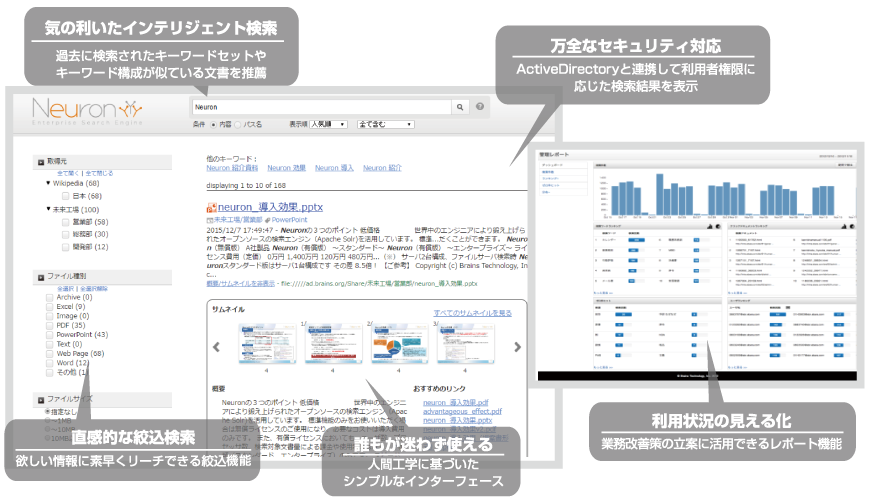Click the すべてのサムネイルを見る link
This screenshot has width=870, height=500.
473,313
